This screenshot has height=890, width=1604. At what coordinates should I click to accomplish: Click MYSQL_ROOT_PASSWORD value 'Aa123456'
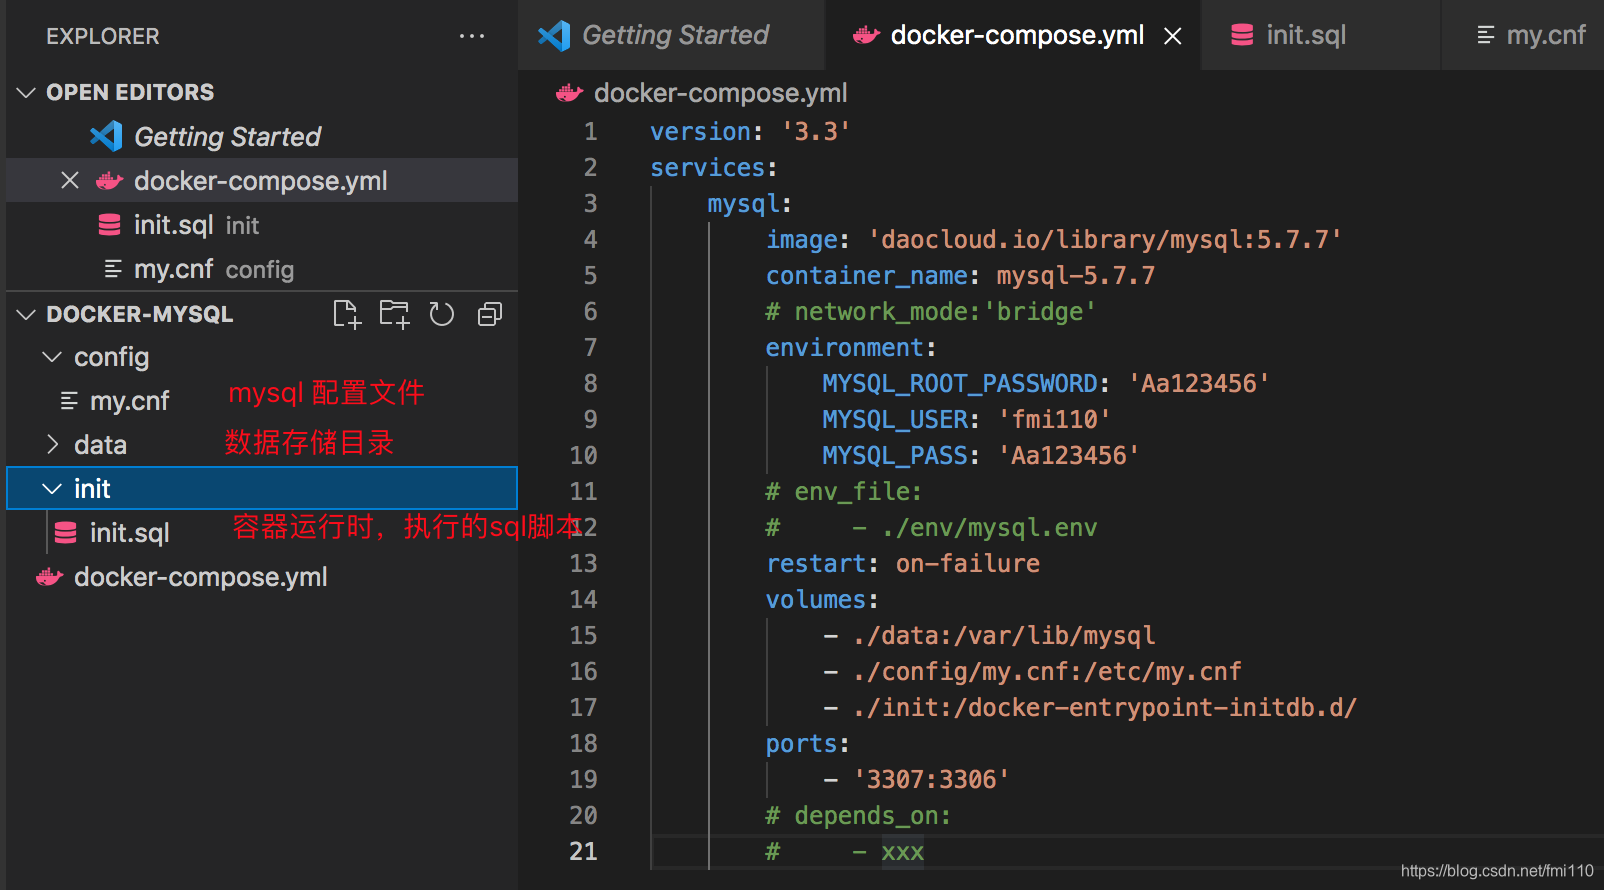pos(1199,384)
